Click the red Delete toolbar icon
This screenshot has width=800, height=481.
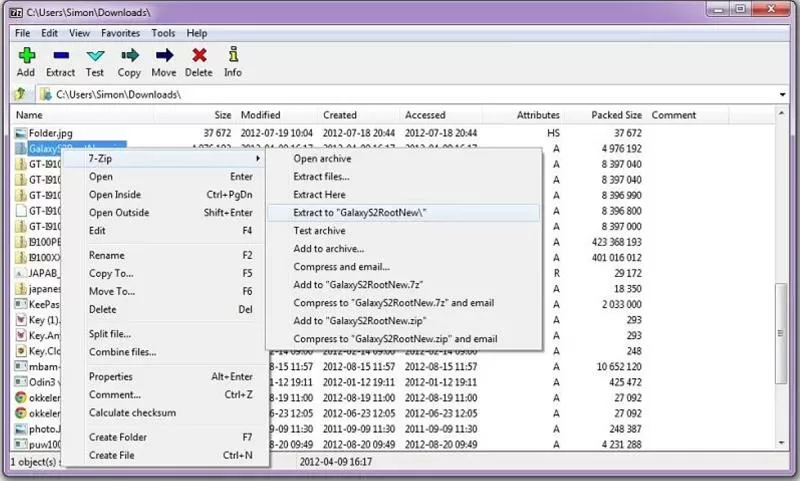tap(199, 57)
